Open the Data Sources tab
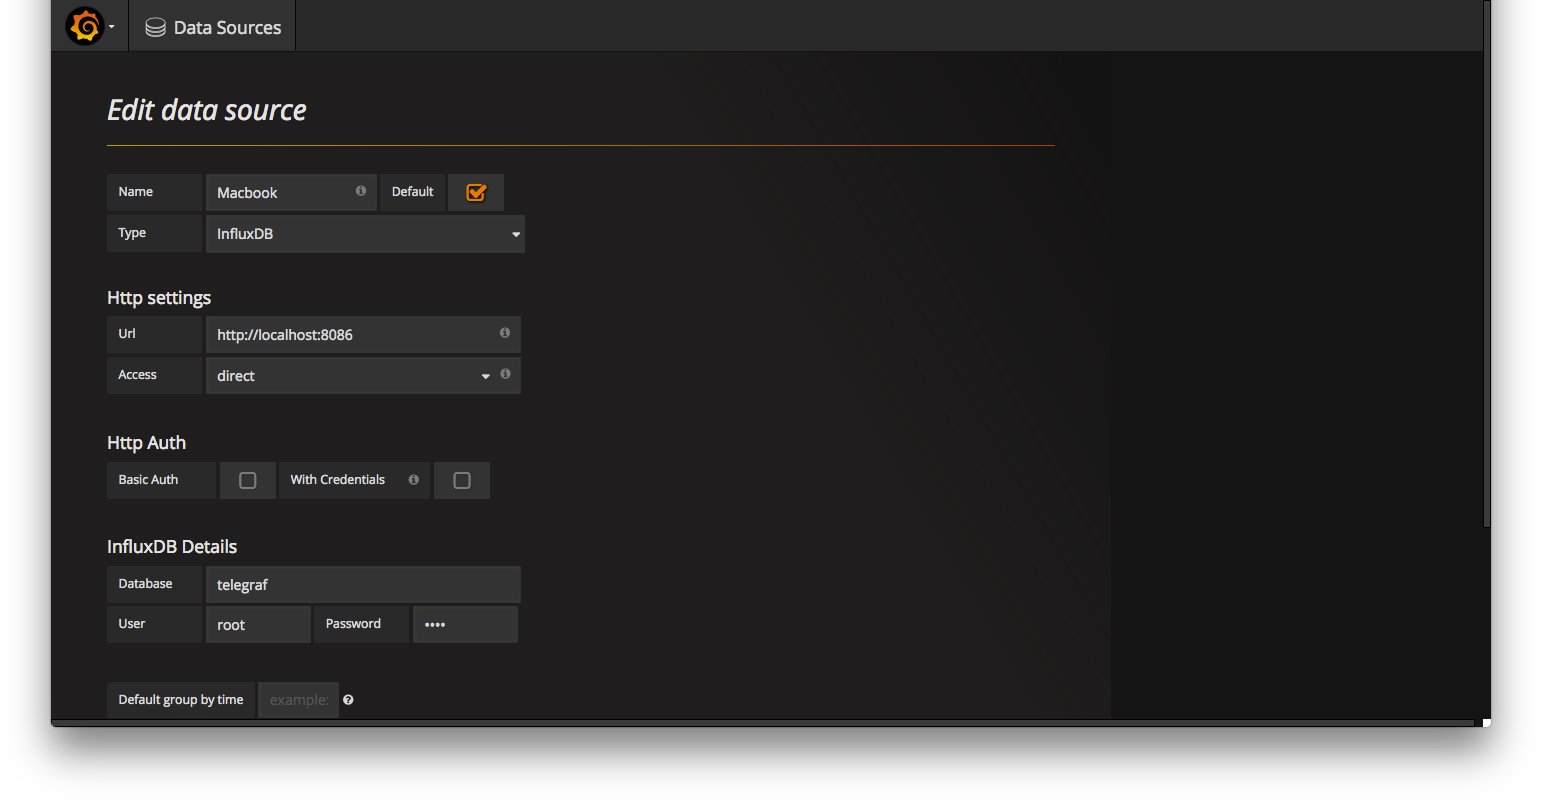The height and width of the screenshot is (807, 1547). (x=212, y=27)
